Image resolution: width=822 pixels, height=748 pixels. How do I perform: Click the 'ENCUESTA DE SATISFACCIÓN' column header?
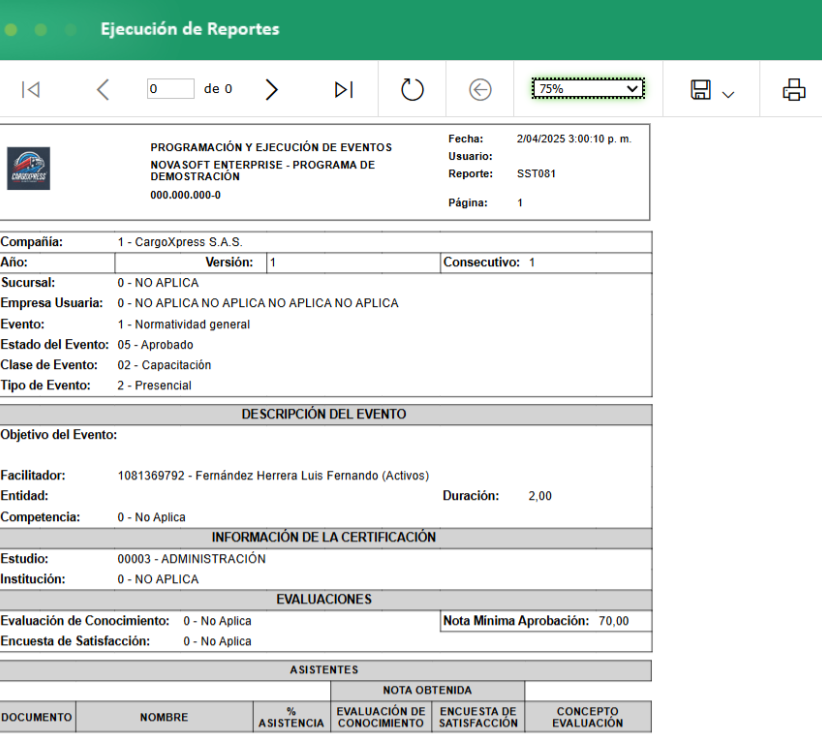tap(478, 717)
